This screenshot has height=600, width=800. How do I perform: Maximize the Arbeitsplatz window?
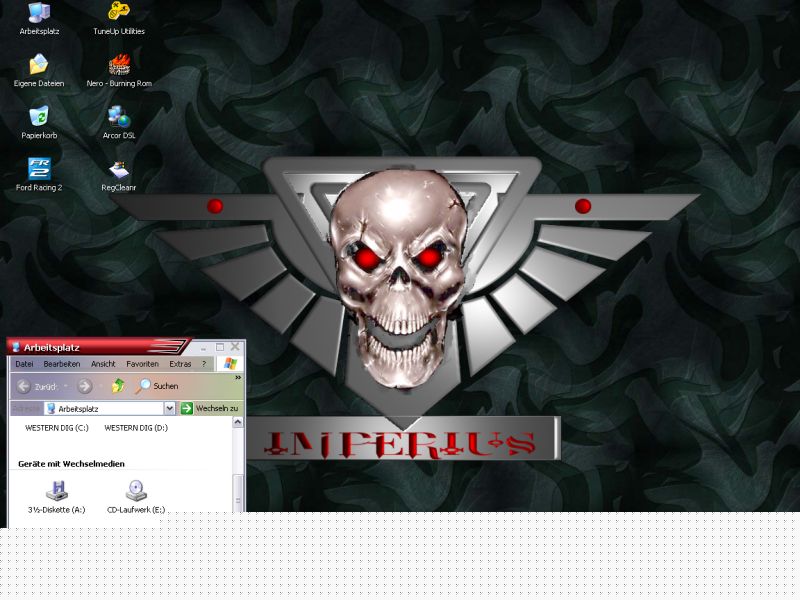(x=220, y=347)
